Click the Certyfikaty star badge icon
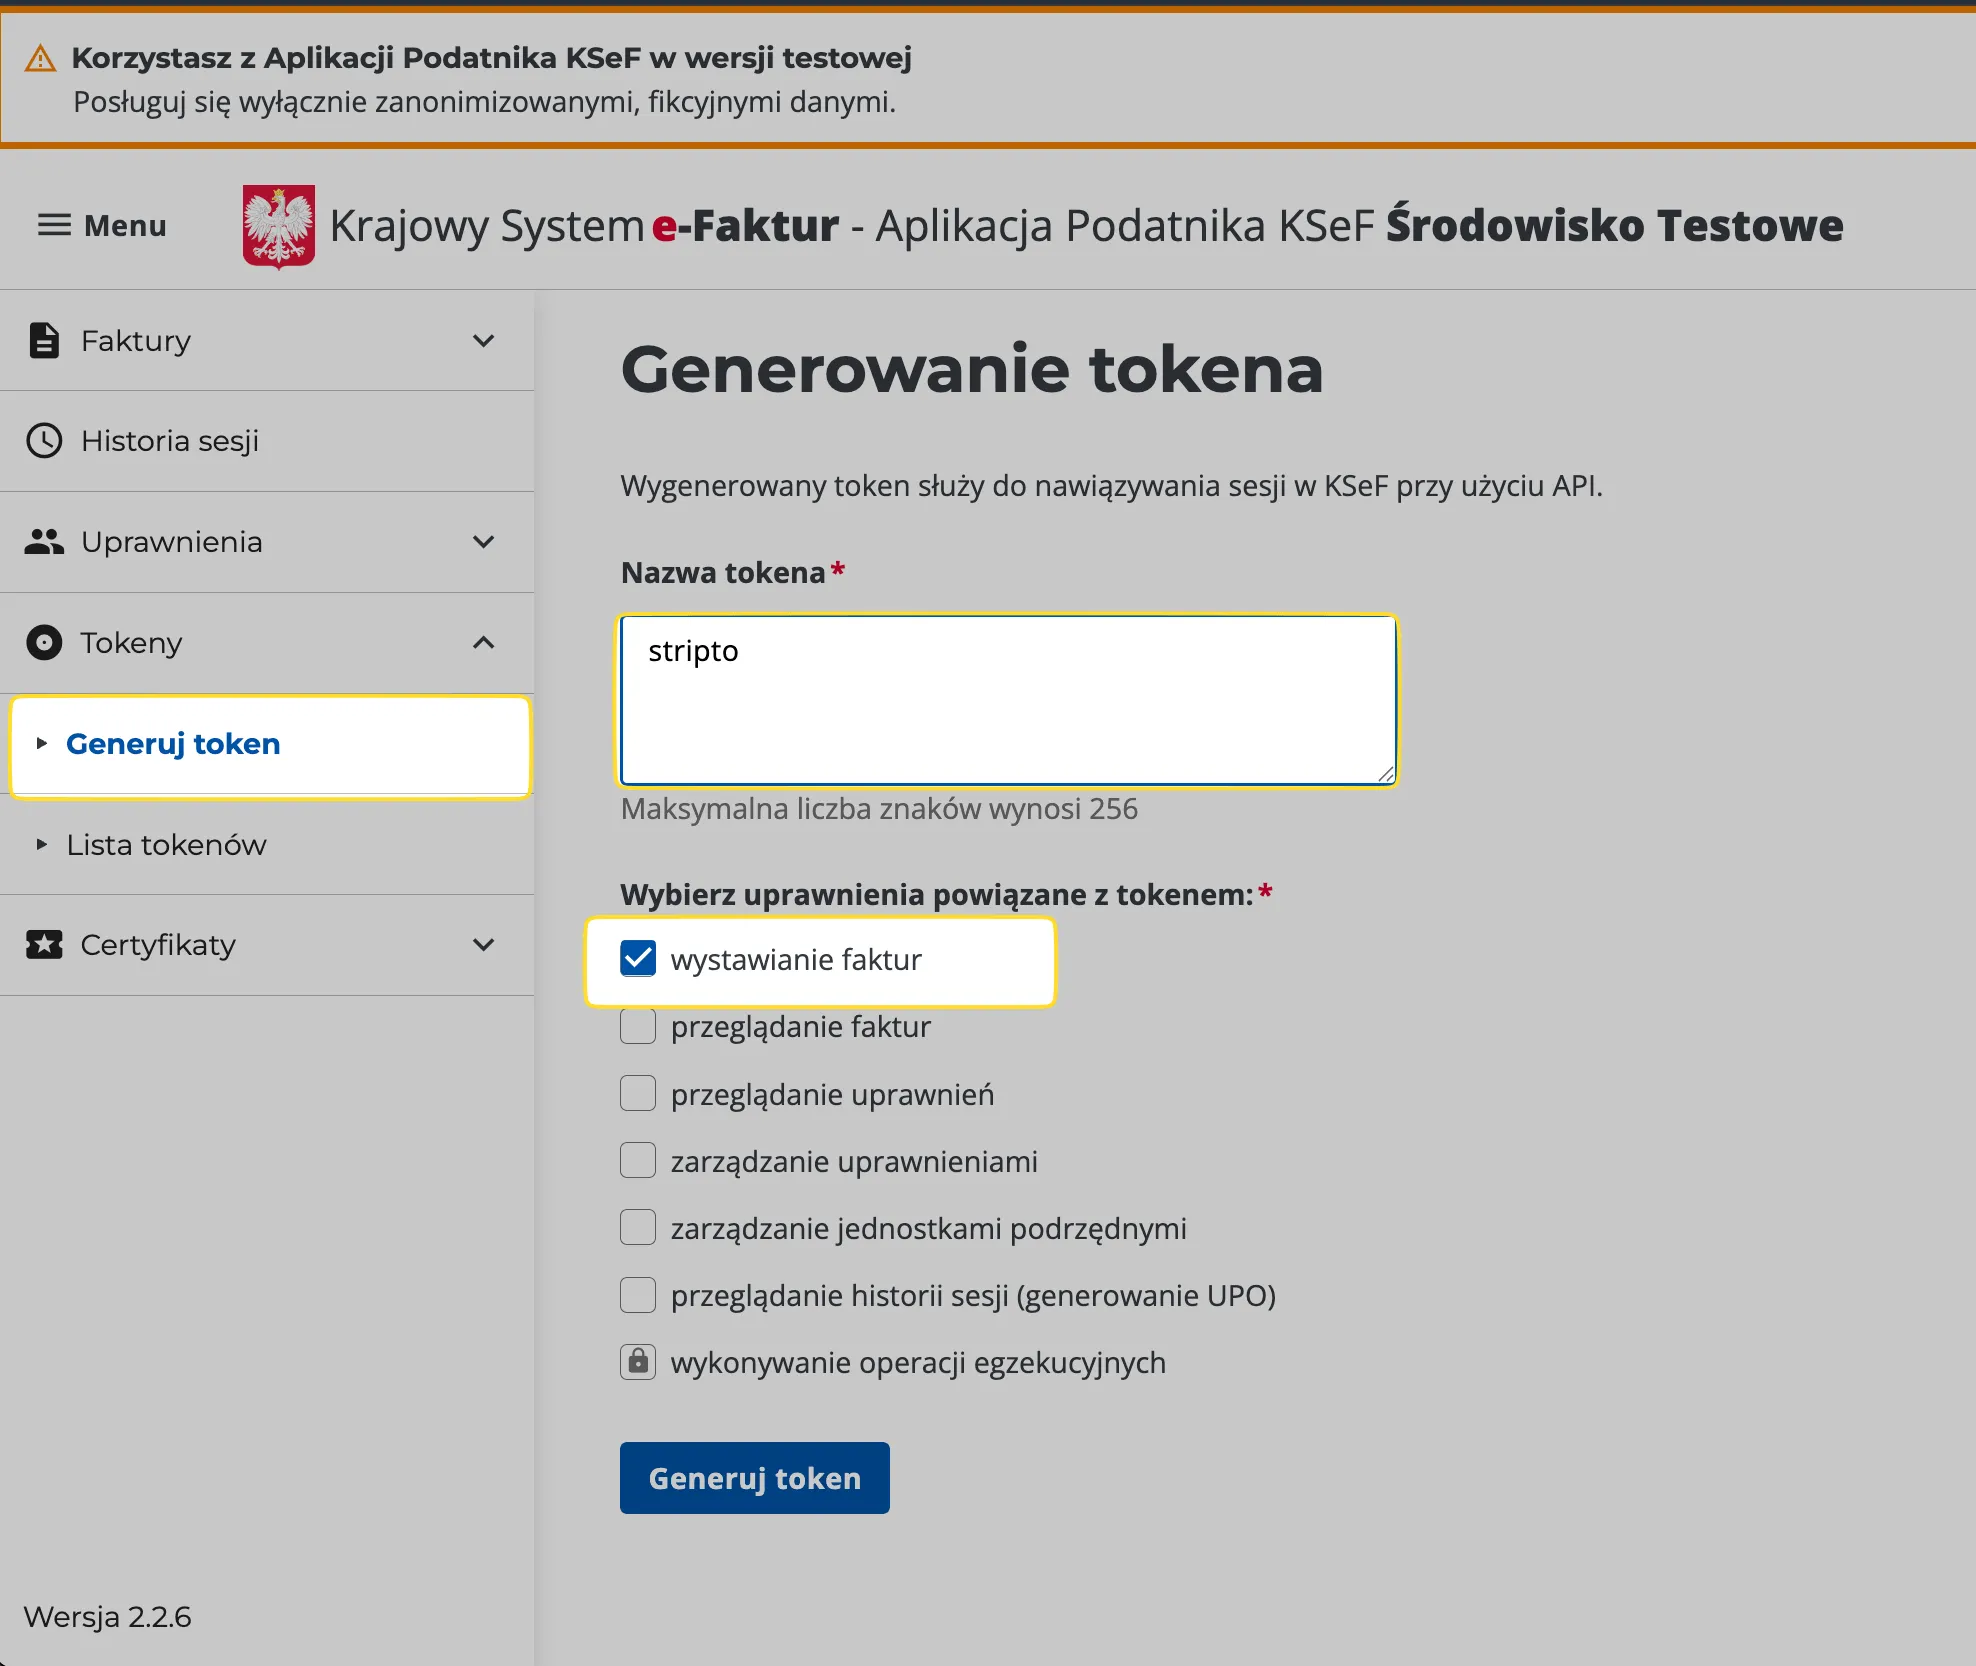 pos(44,945)
